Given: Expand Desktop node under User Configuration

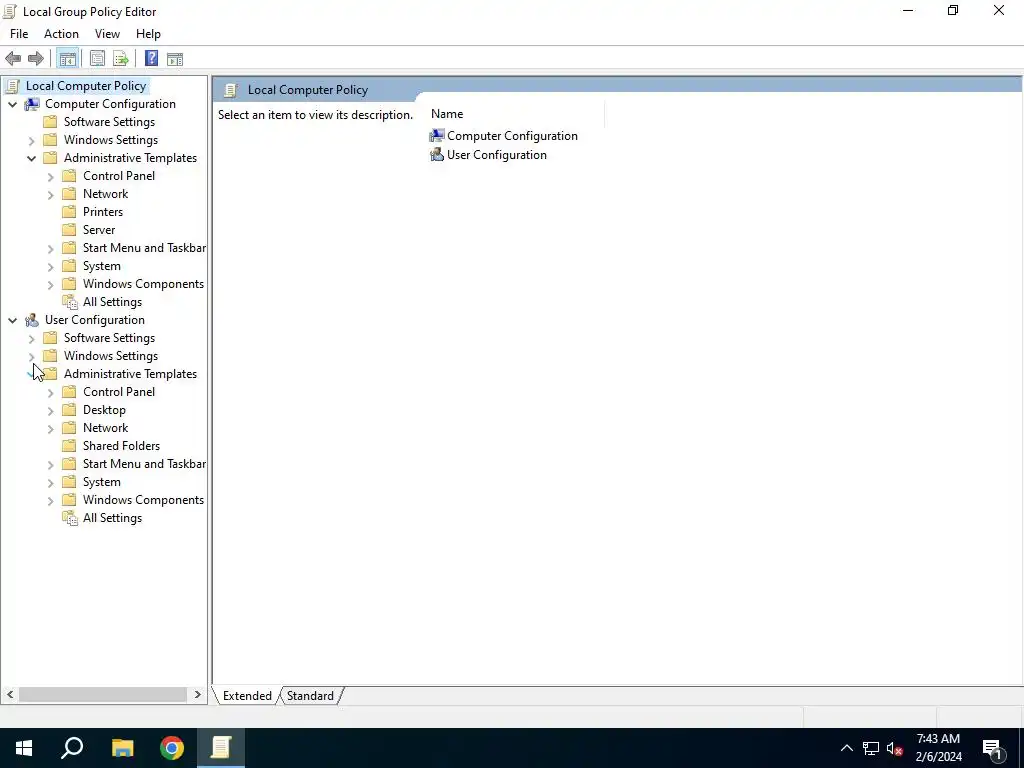Looking at the screenshot, I should click(50, 411).
